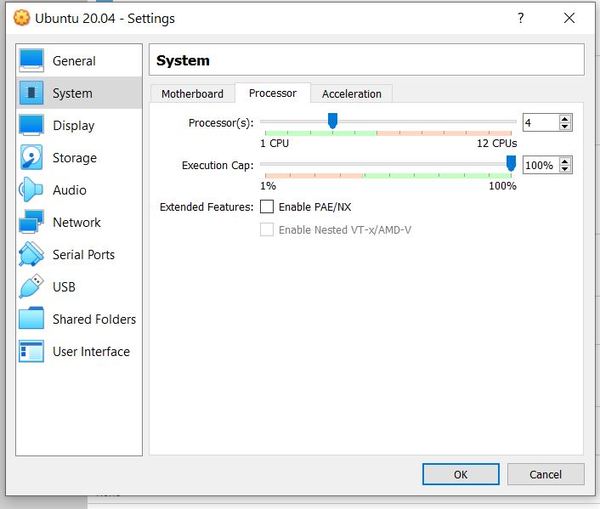600x509 pixels.
Task: Click the General category monitor icon
Action: coord(31,60)
